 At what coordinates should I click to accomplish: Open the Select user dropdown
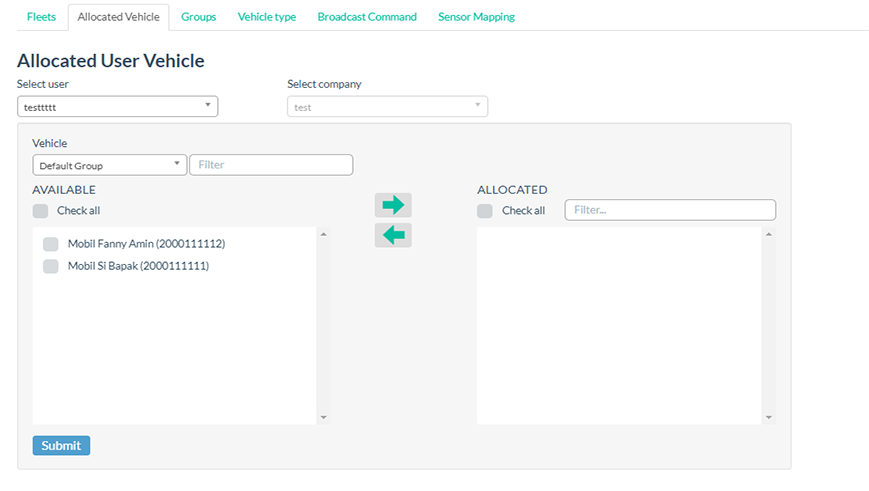coord(117,106)
